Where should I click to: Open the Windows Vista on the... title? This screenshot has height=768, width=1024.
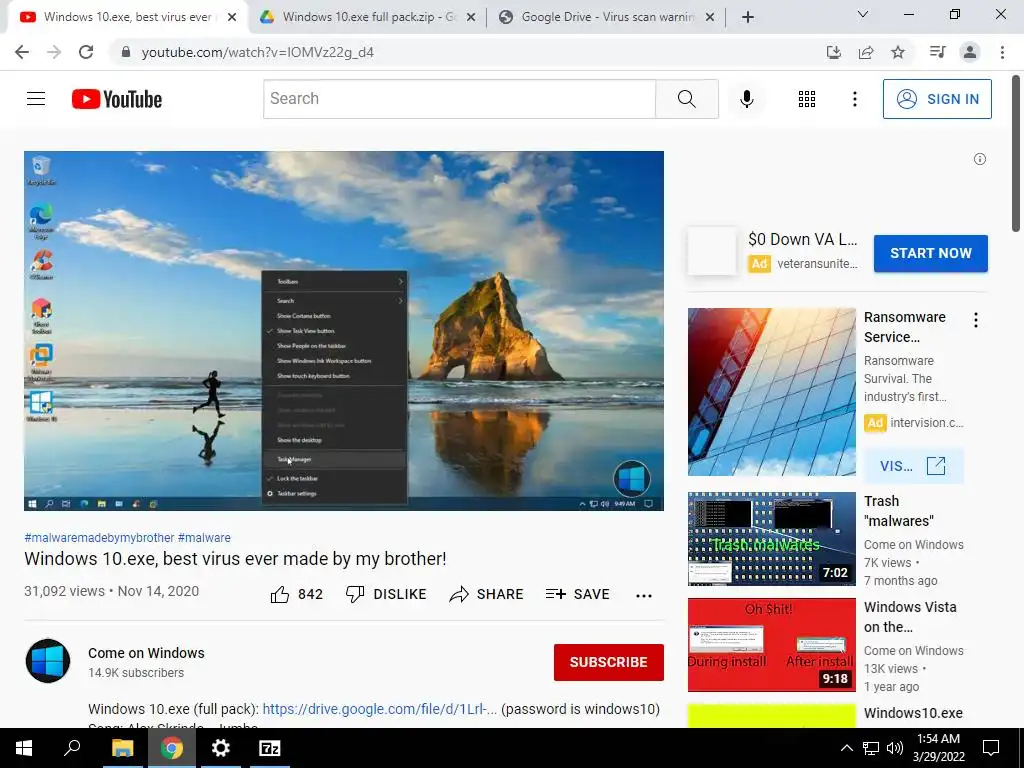[910, 616]
